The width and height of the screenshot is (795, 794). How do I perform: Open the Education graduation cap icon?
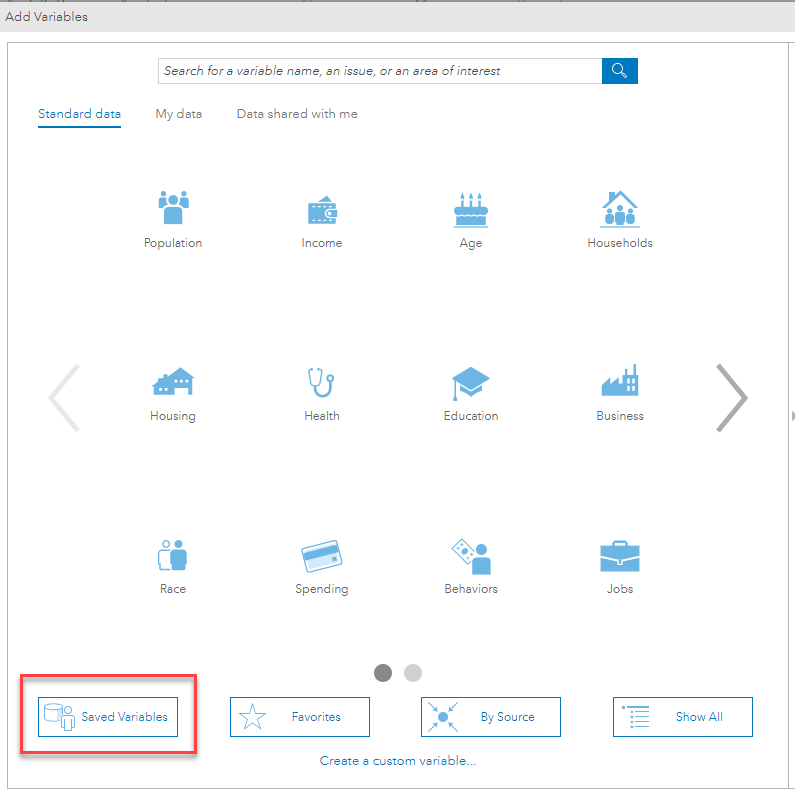(x=471, y=383)
